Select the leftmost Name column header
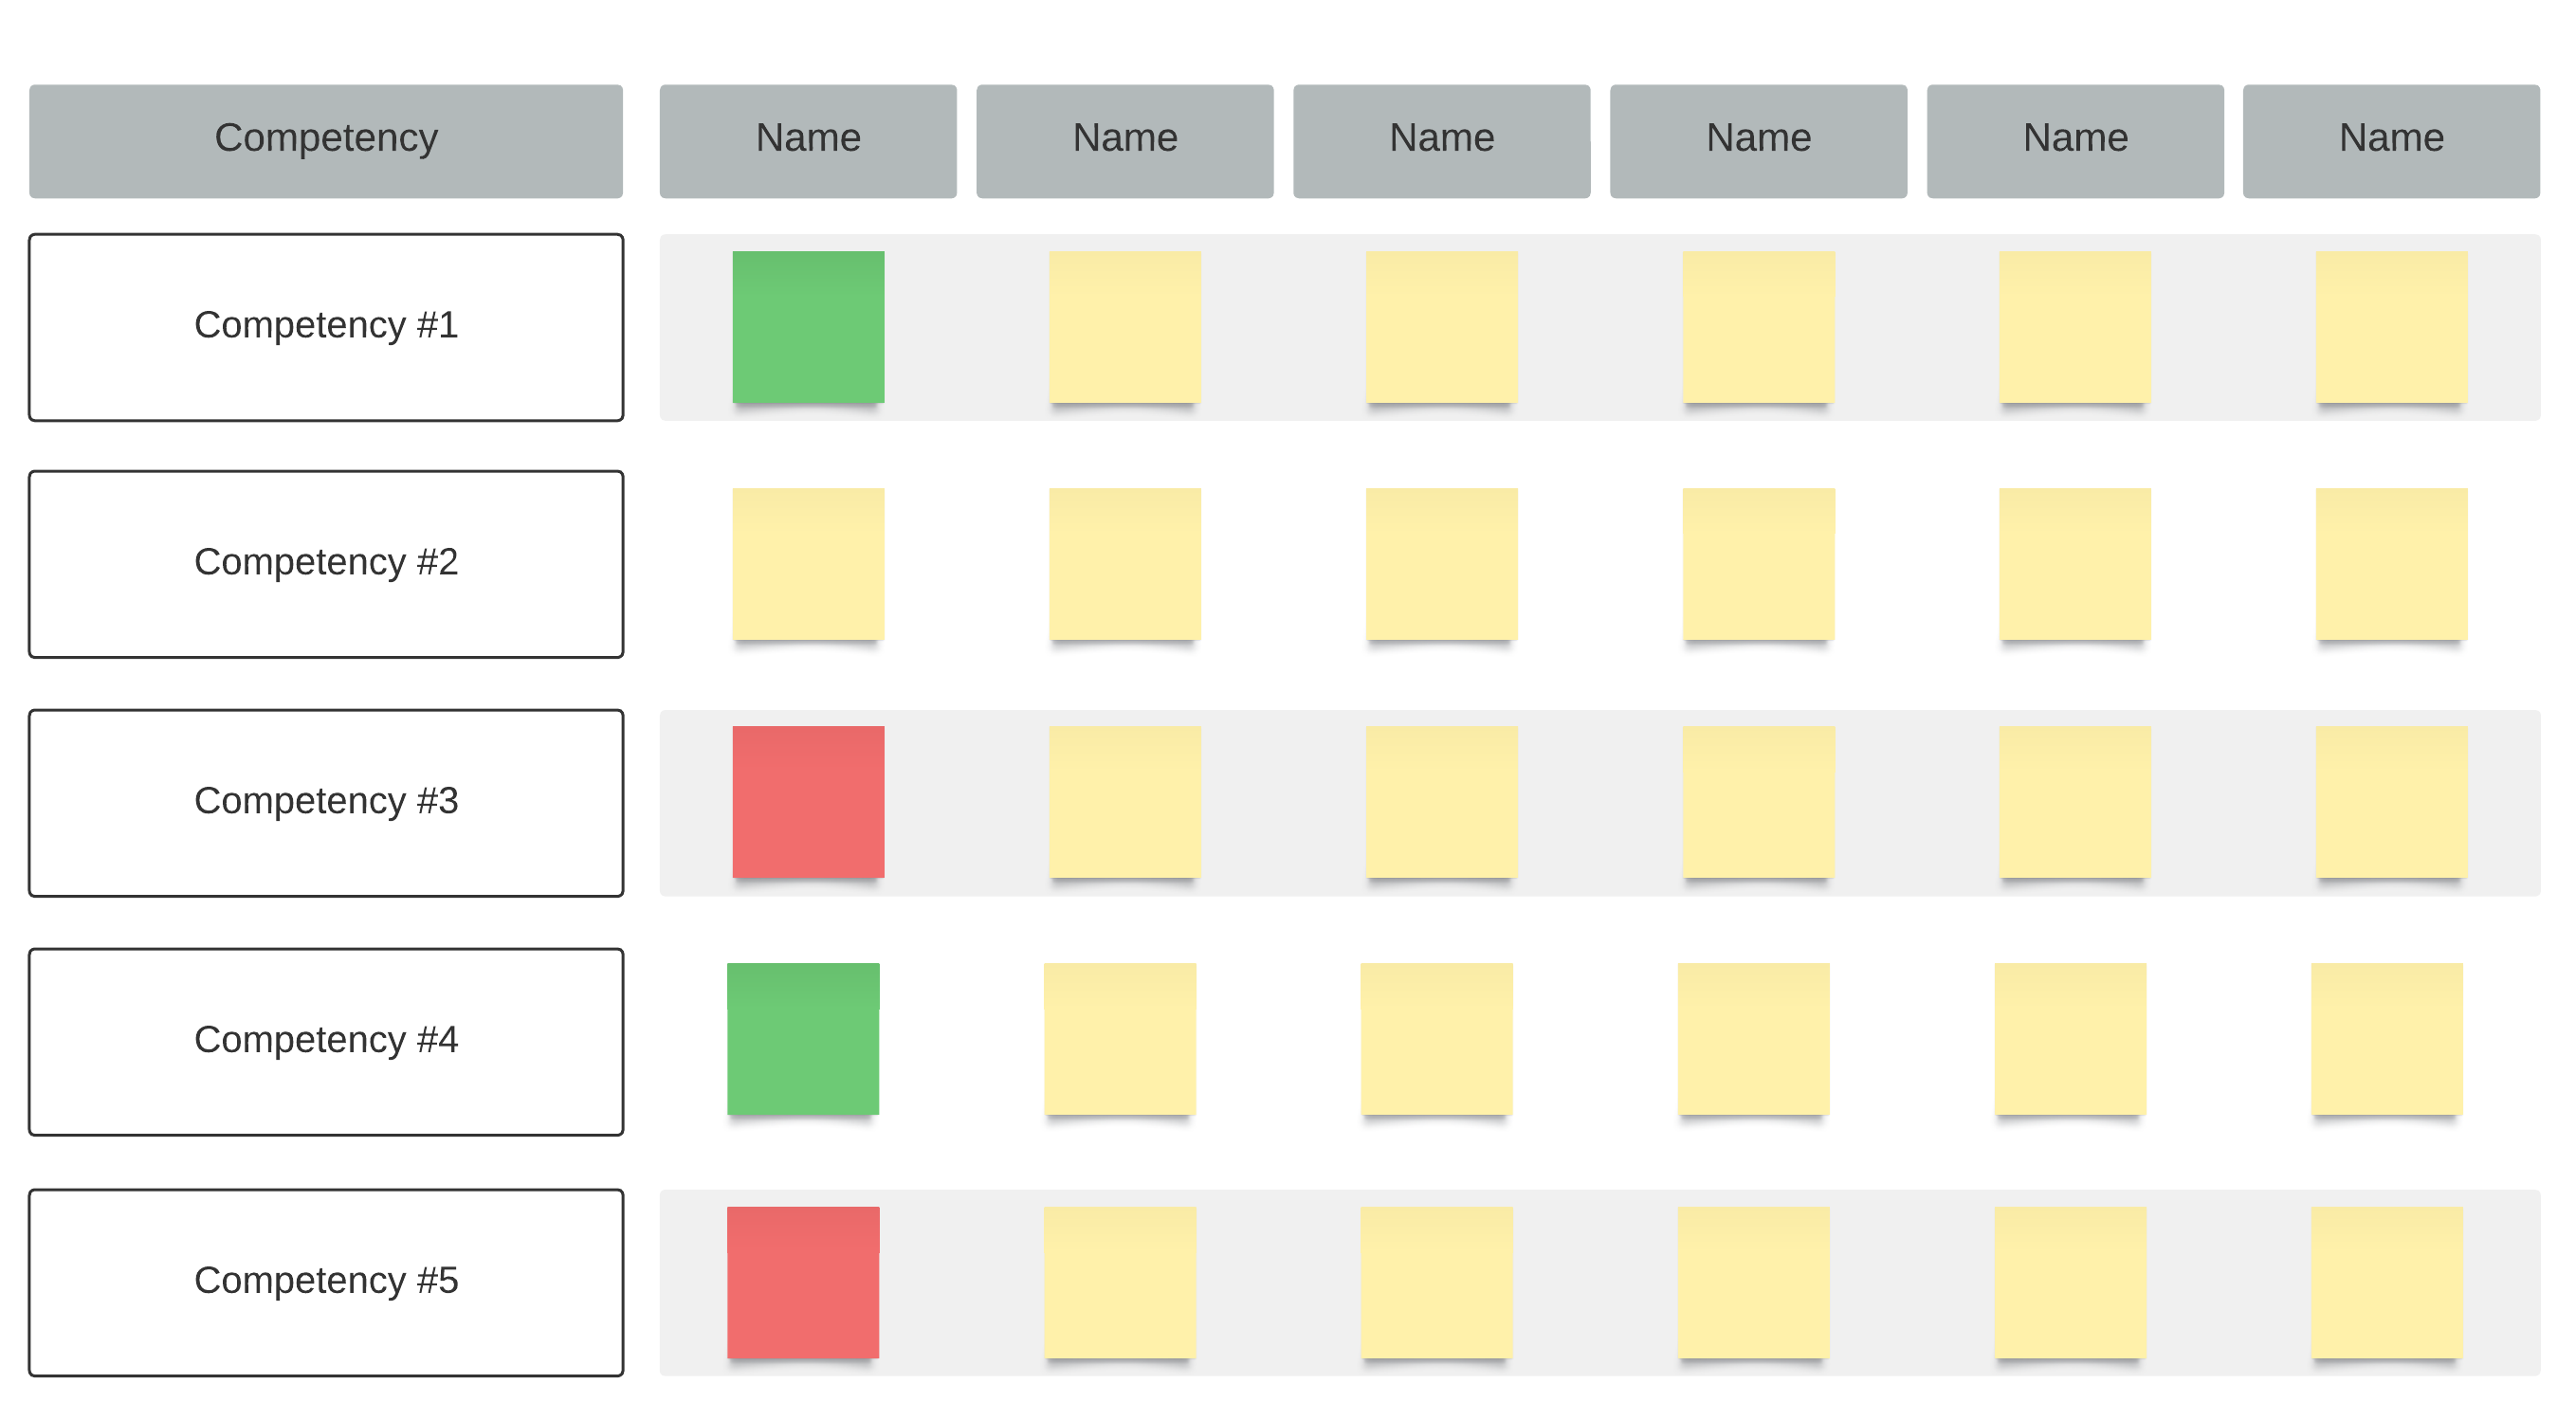The height and width of the screenshot is (1420, 2576). coord(808,141)
